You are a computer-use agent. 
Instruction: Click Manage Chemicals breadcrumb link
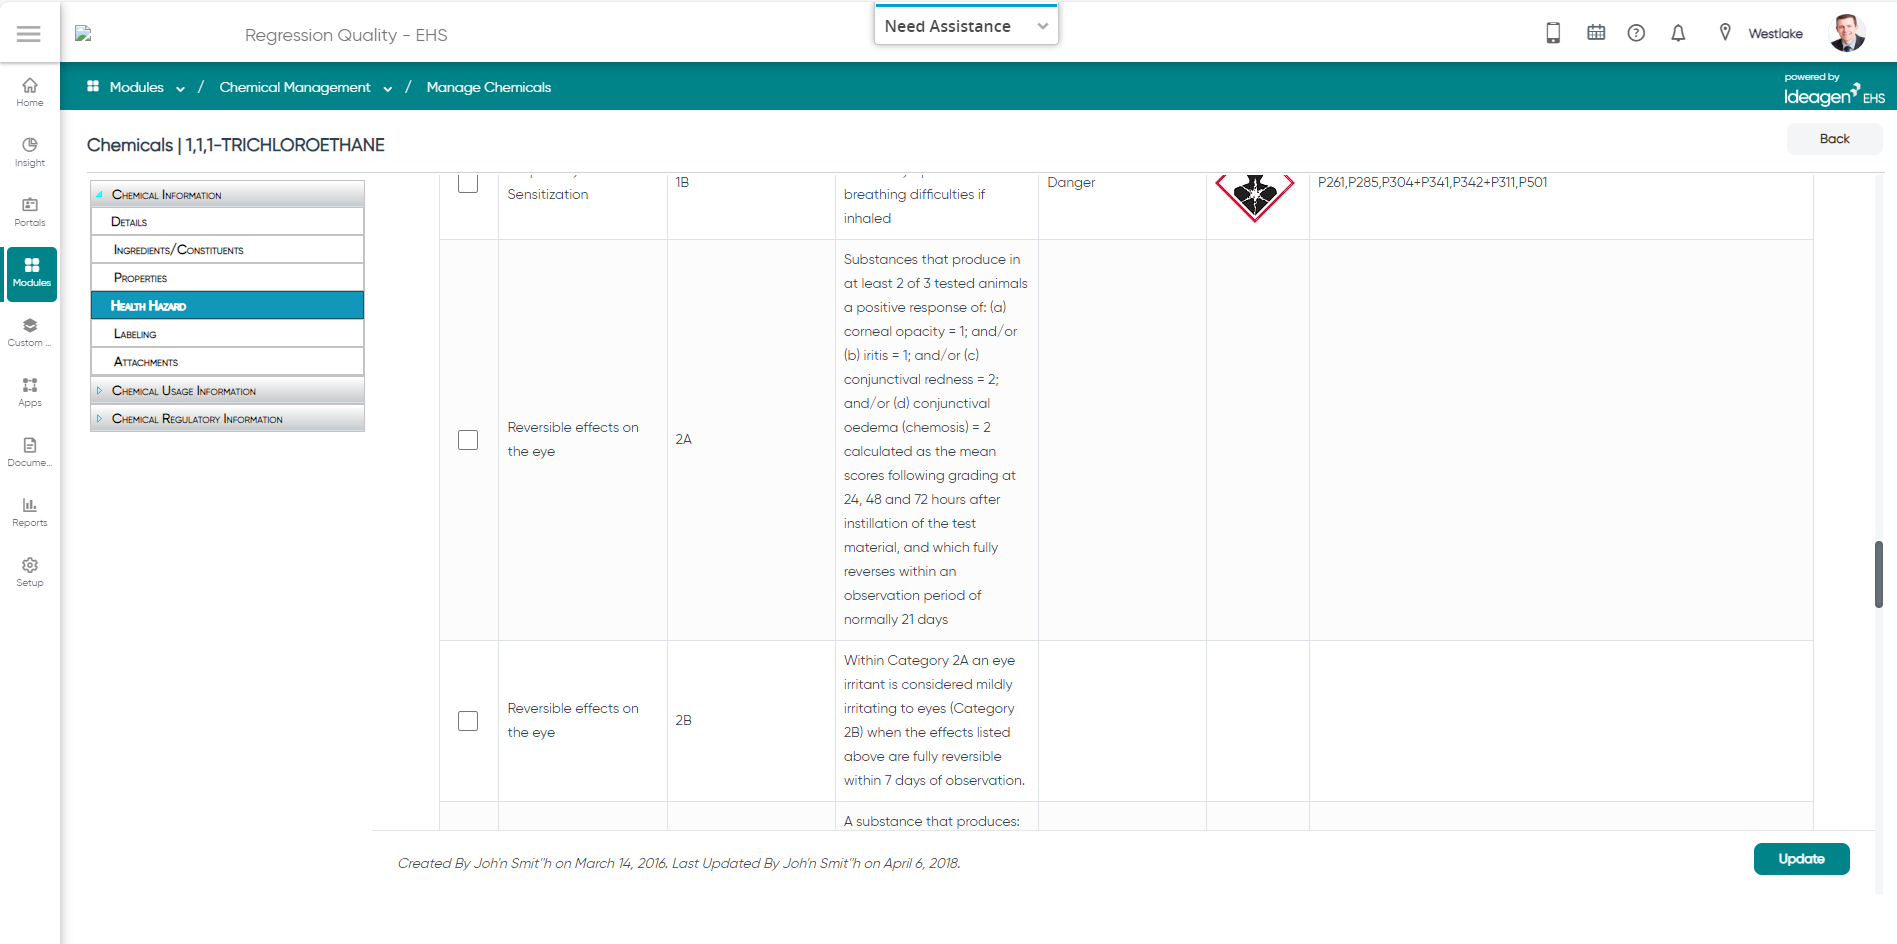click(x=488, y=87)
